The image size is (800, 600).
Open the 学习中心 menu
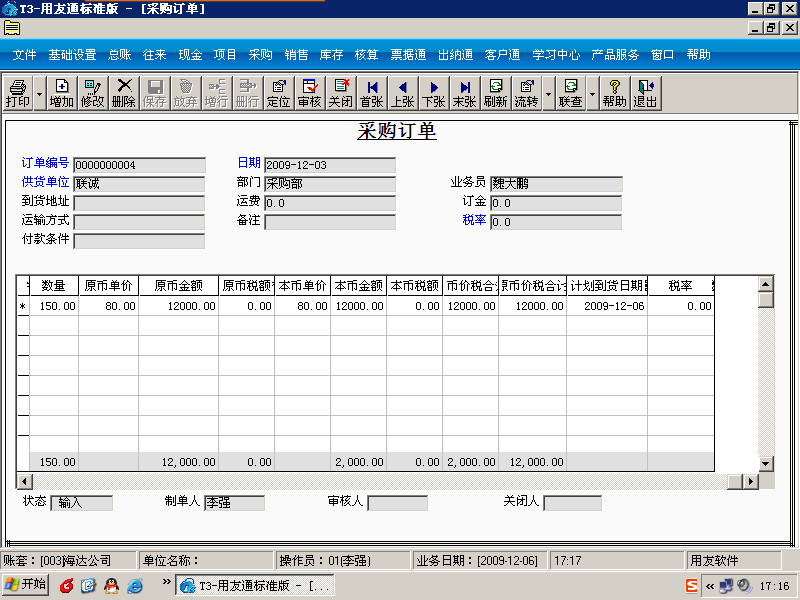click(556, 55)
